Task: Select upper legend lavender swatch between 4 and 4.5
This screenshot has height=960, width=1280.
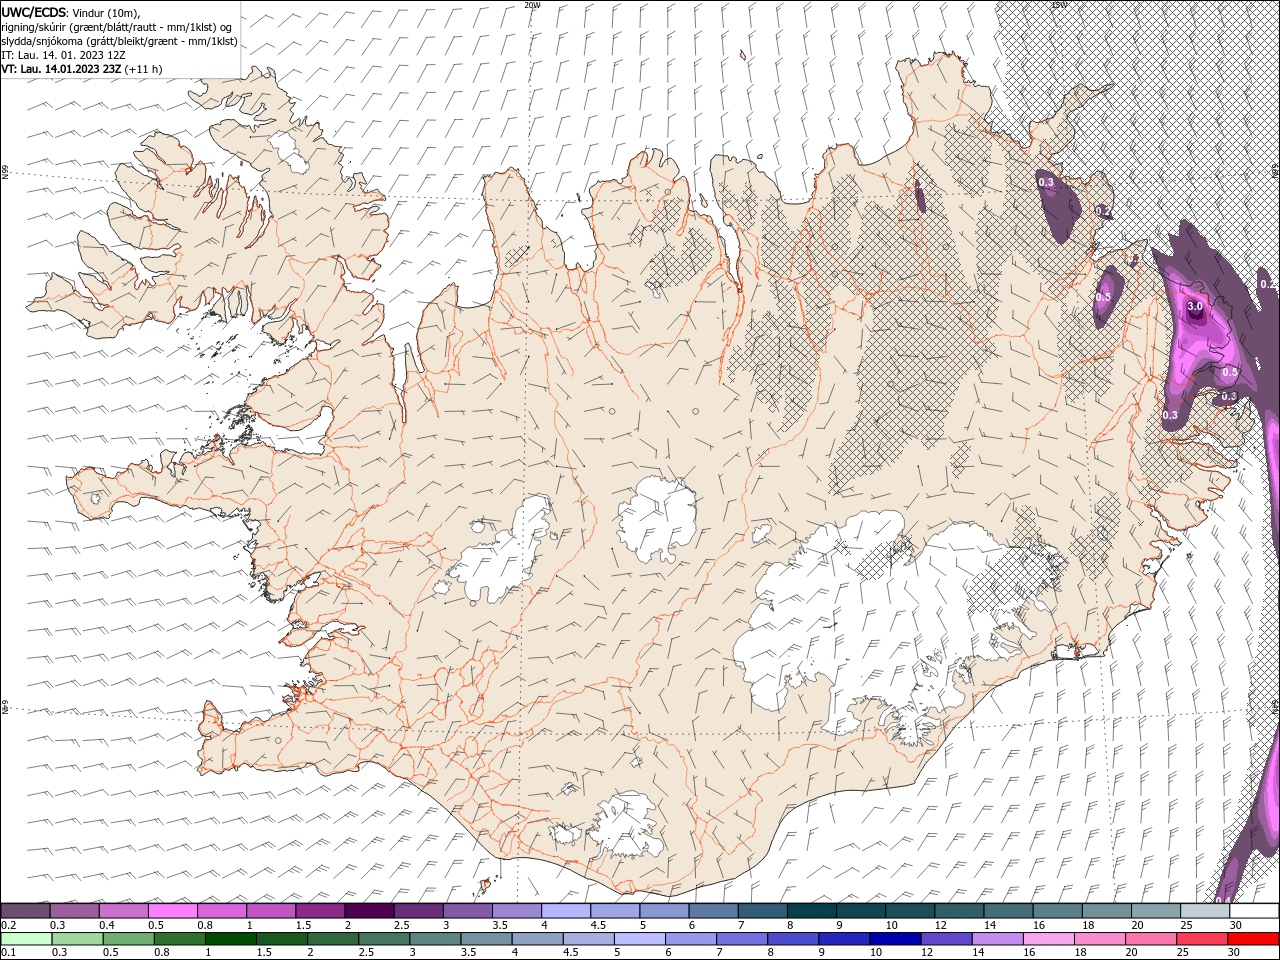Action: coord(566,911)
